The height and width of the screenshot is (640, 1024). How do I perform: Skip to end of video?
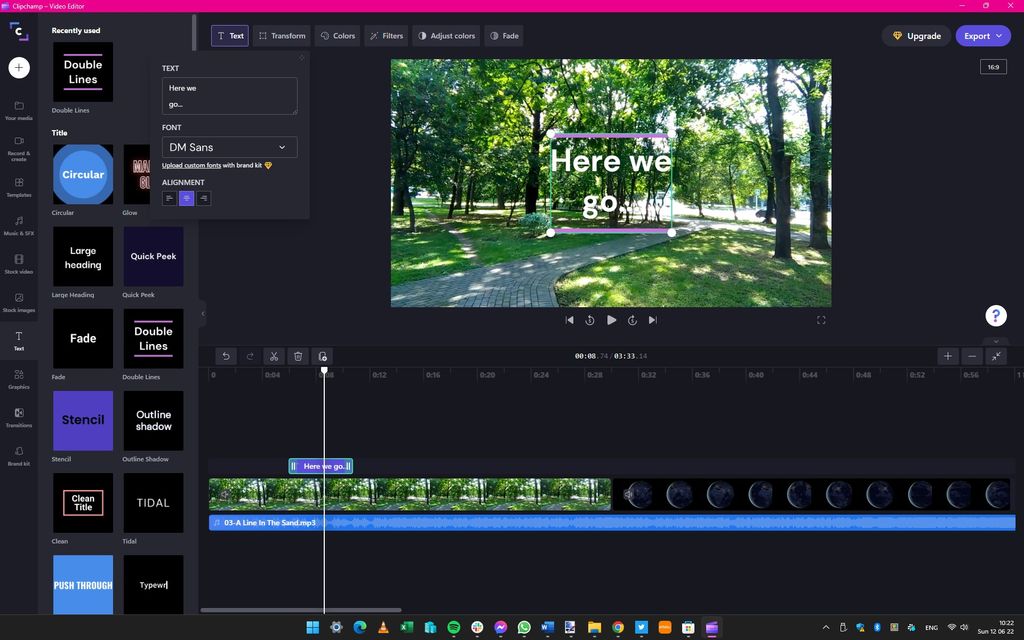[x=652, y=320]
